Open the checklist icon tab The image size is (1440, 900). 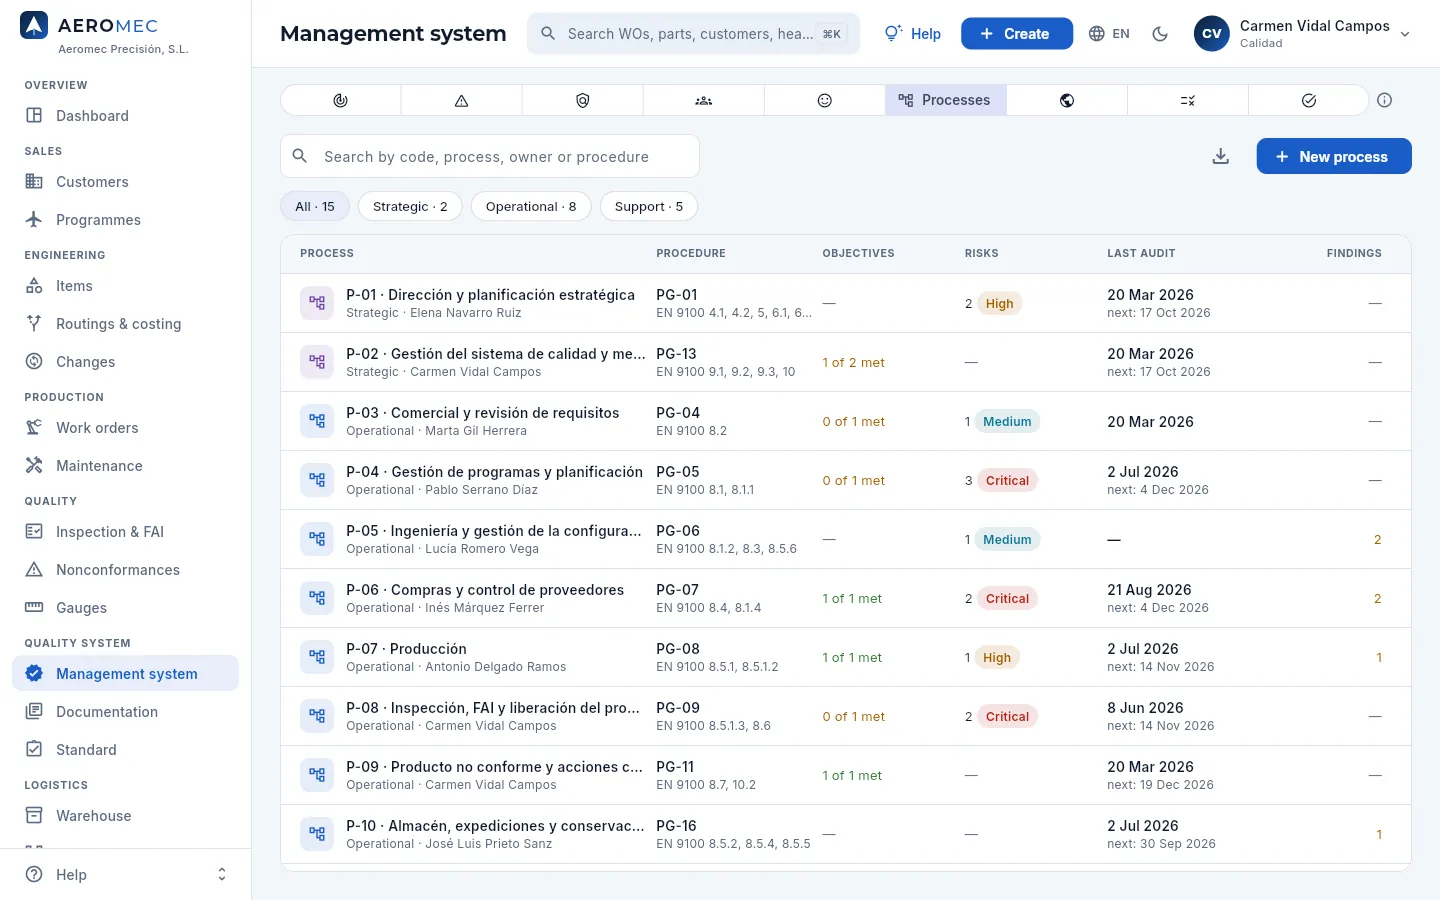point(1188,100)
